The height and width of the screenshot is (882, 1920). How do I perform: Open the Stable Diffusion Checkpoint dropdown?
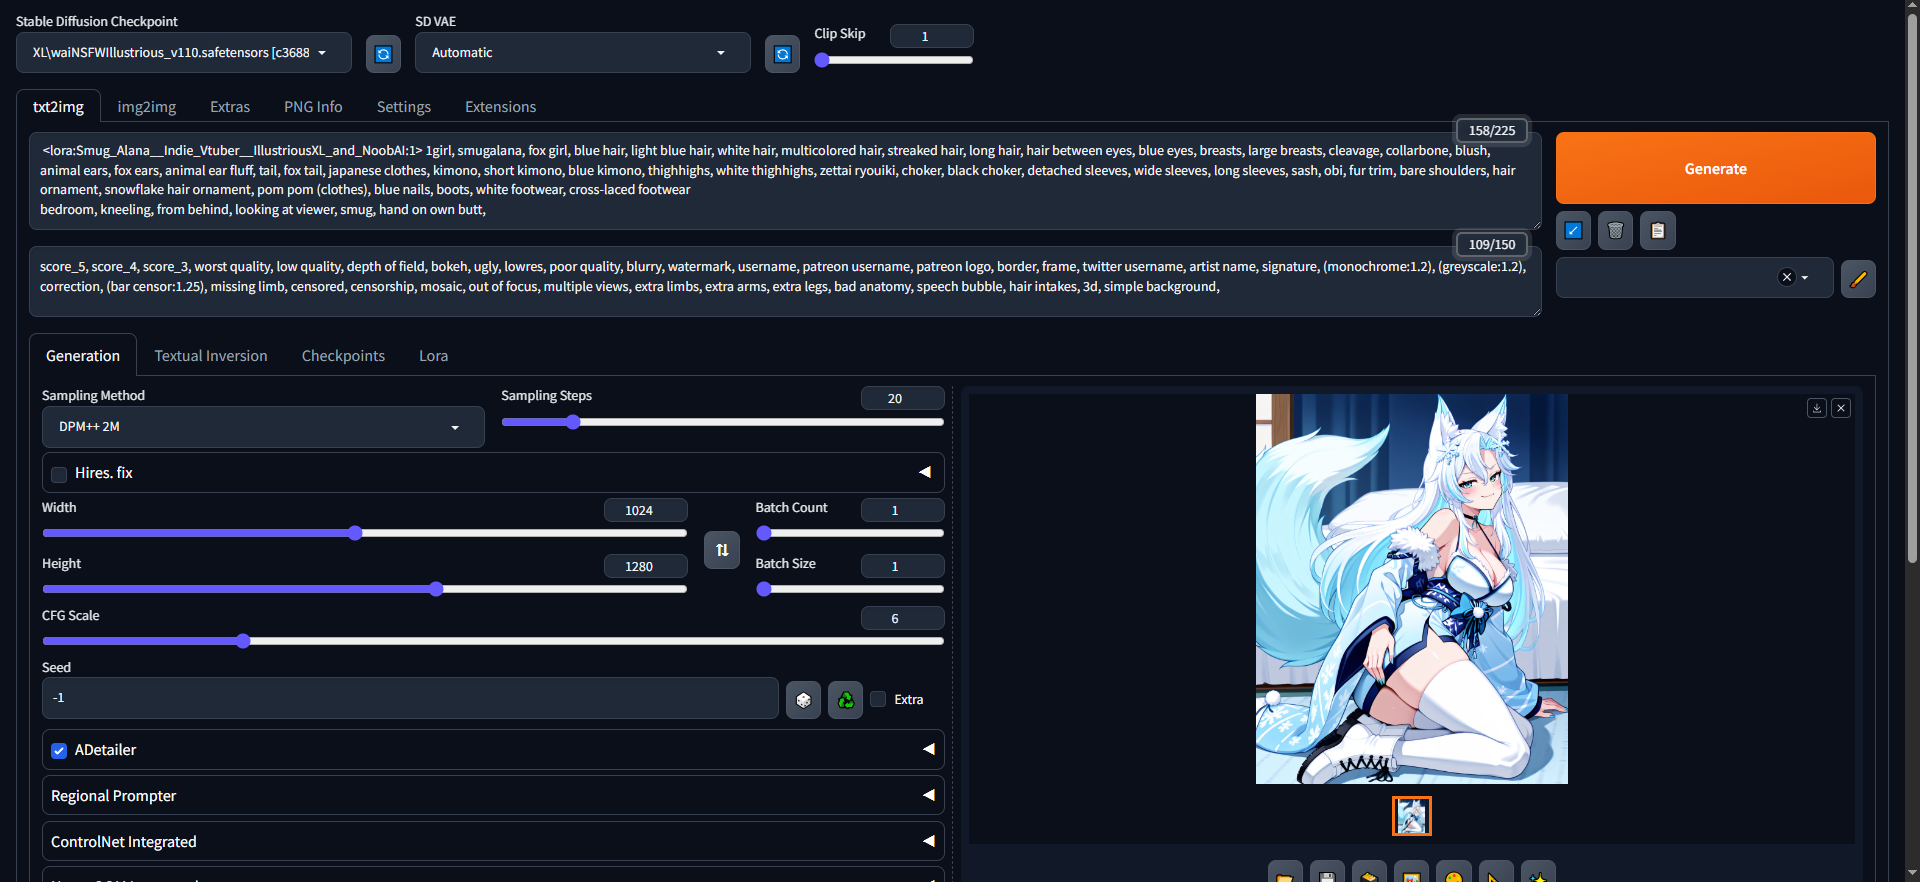[x=184, y=53]
